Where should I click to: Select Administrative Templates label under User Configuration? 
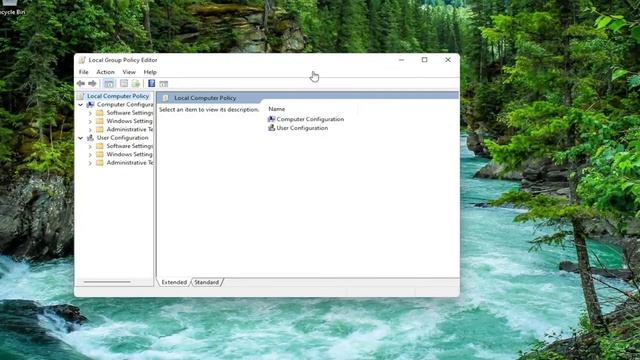(x=130, y=163)
